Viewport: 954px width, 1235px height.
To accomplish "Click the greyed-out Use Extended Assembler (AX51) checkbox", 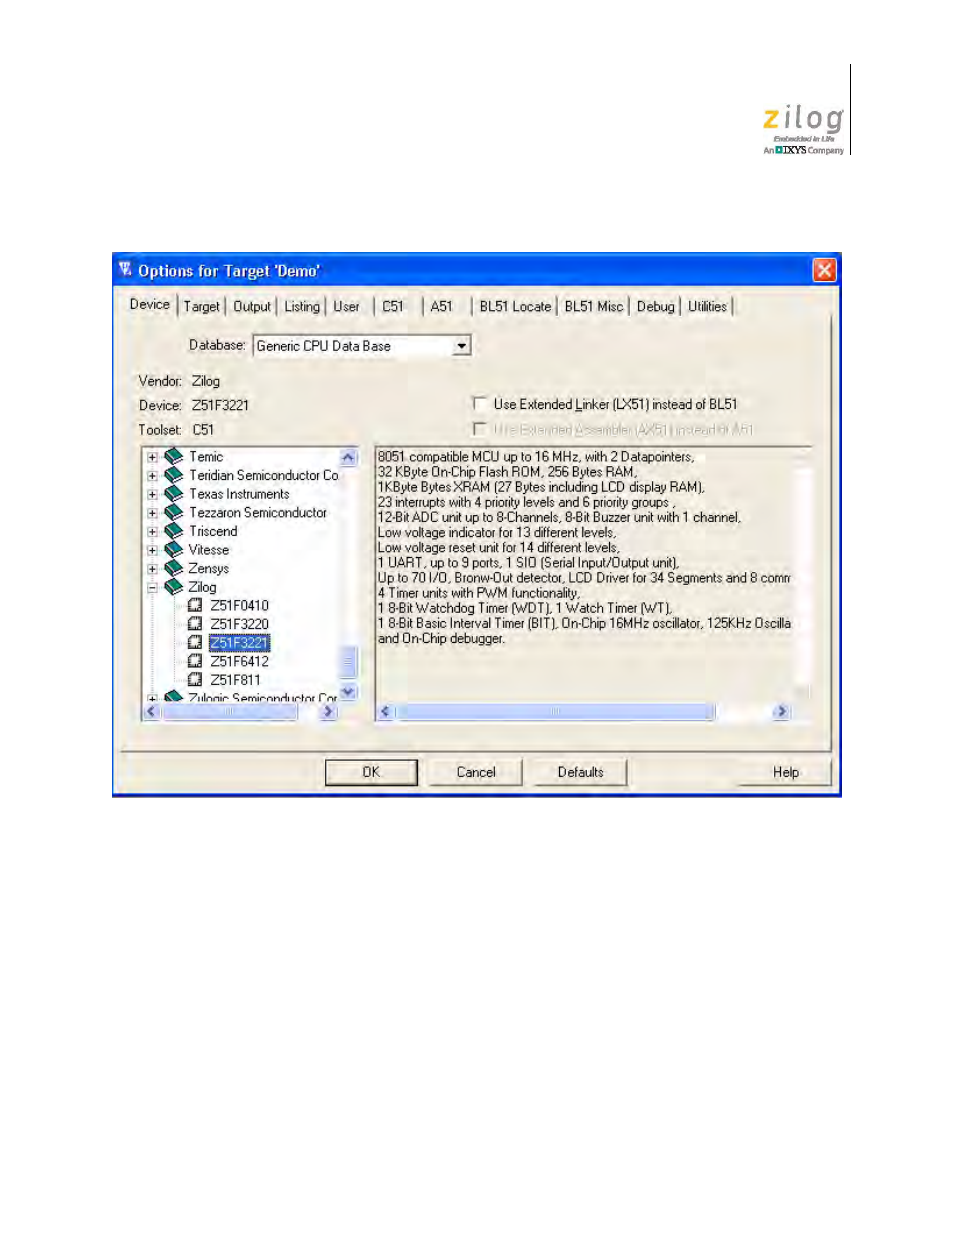I will [x=479, y=429].
